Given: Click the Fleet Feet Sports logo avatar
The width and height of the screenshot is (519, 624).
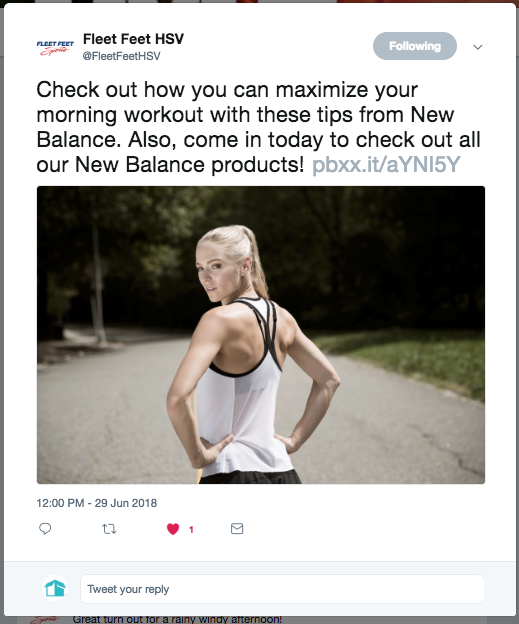Looking at the screenshot, I should click(x=55, y=47).
